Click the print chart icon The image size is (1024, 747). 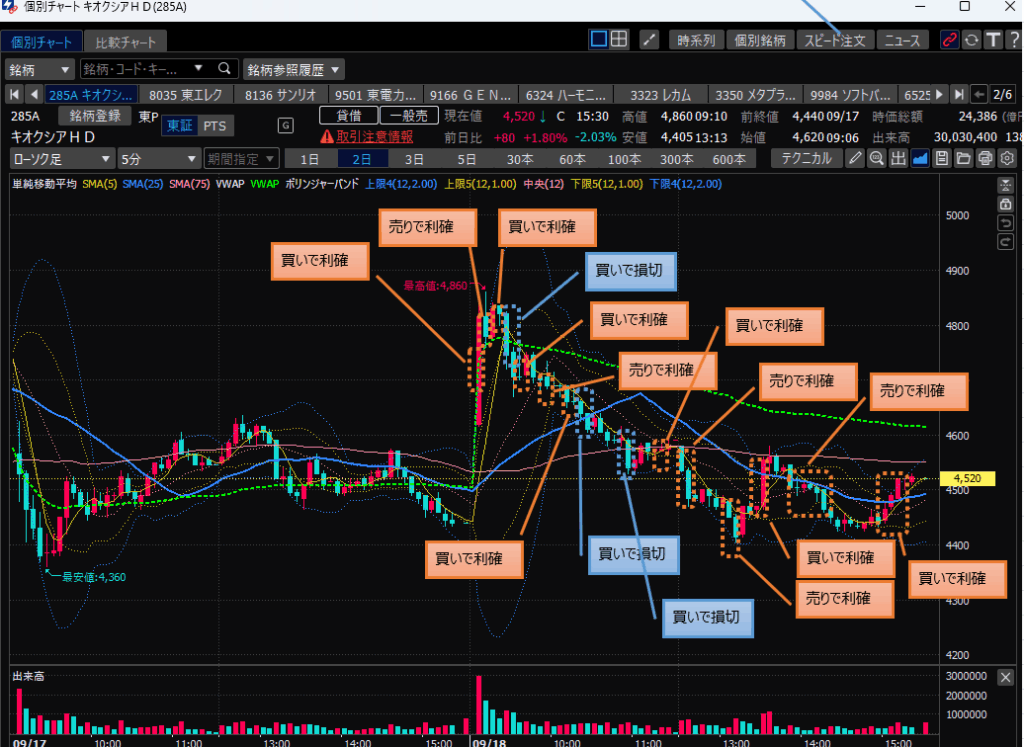985,158
